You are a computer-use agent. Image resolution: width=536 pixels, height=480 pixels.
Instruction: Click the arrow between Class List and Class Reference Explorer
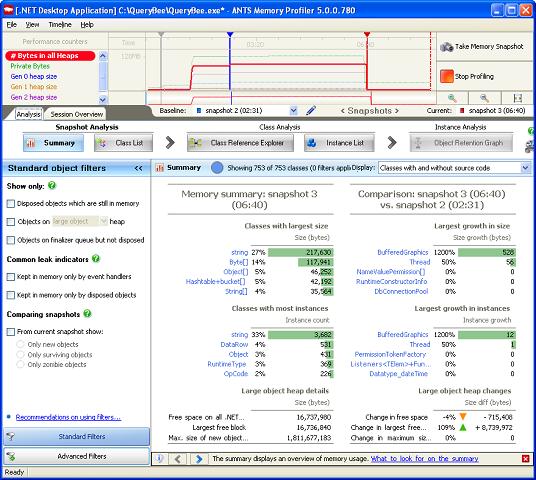(170, 143)
